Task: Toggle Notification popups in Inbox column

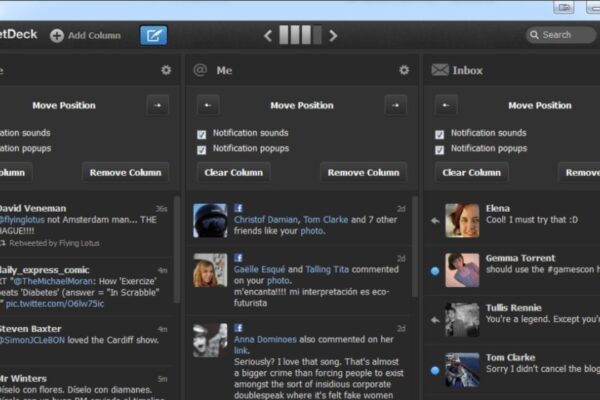Action: pyautogui.click(x=439, y=150)
